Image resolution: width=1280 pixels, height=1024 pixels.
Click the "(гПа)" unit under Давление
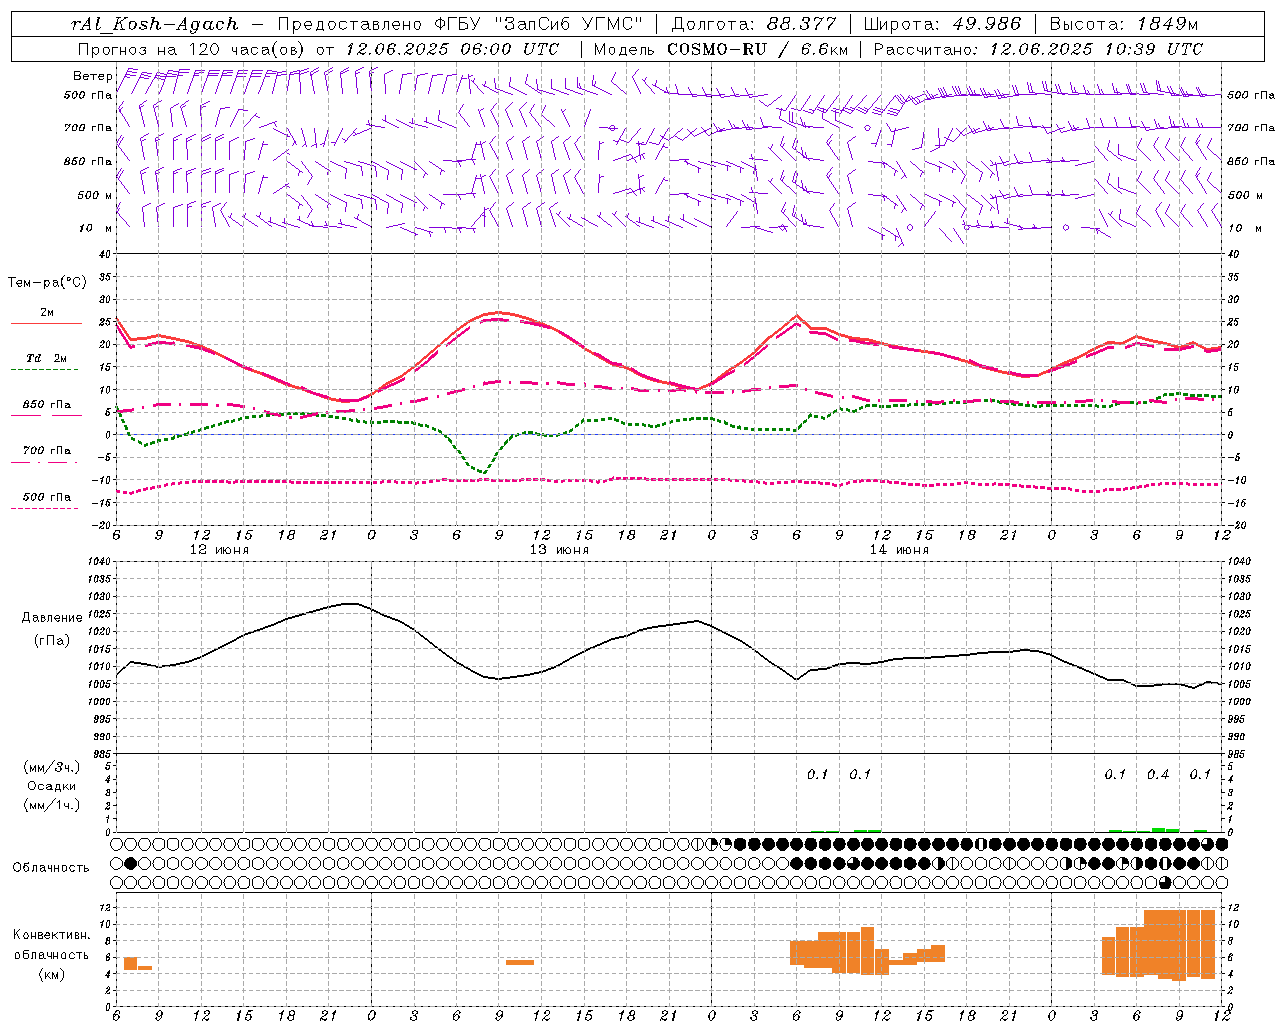pyautogui.click(x=52, y=641)
